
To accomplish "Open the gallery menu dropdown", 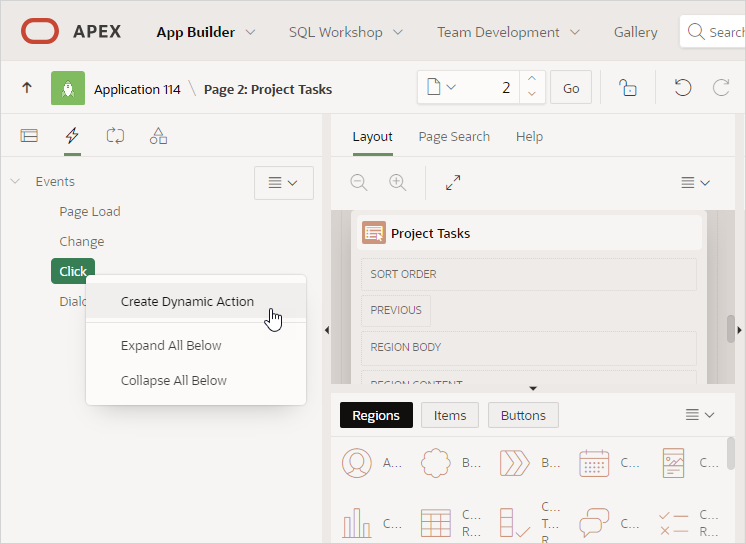I will 699,415.
